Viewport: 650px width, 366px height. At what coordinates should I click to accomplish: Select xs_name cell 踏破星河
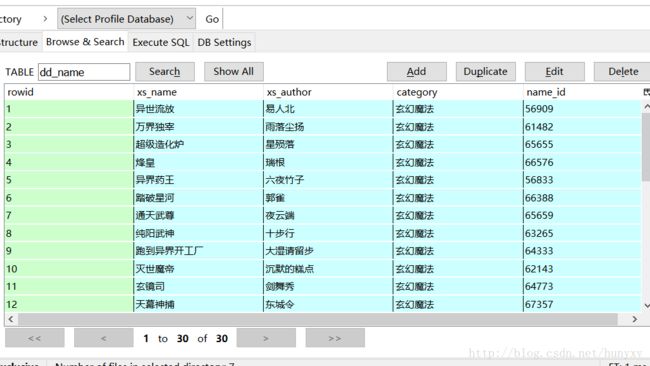pyautogui.click(x=198, y=198)
